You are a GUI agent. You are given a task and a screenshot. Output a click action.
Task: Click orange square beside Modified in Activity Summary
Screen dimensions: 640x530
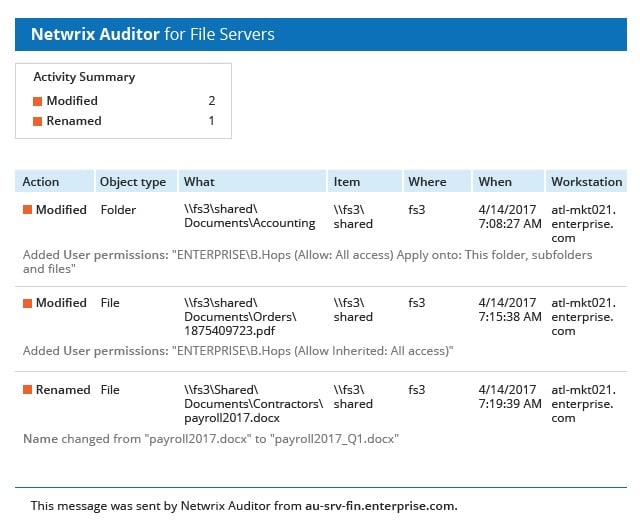click(x=38, y=101)
